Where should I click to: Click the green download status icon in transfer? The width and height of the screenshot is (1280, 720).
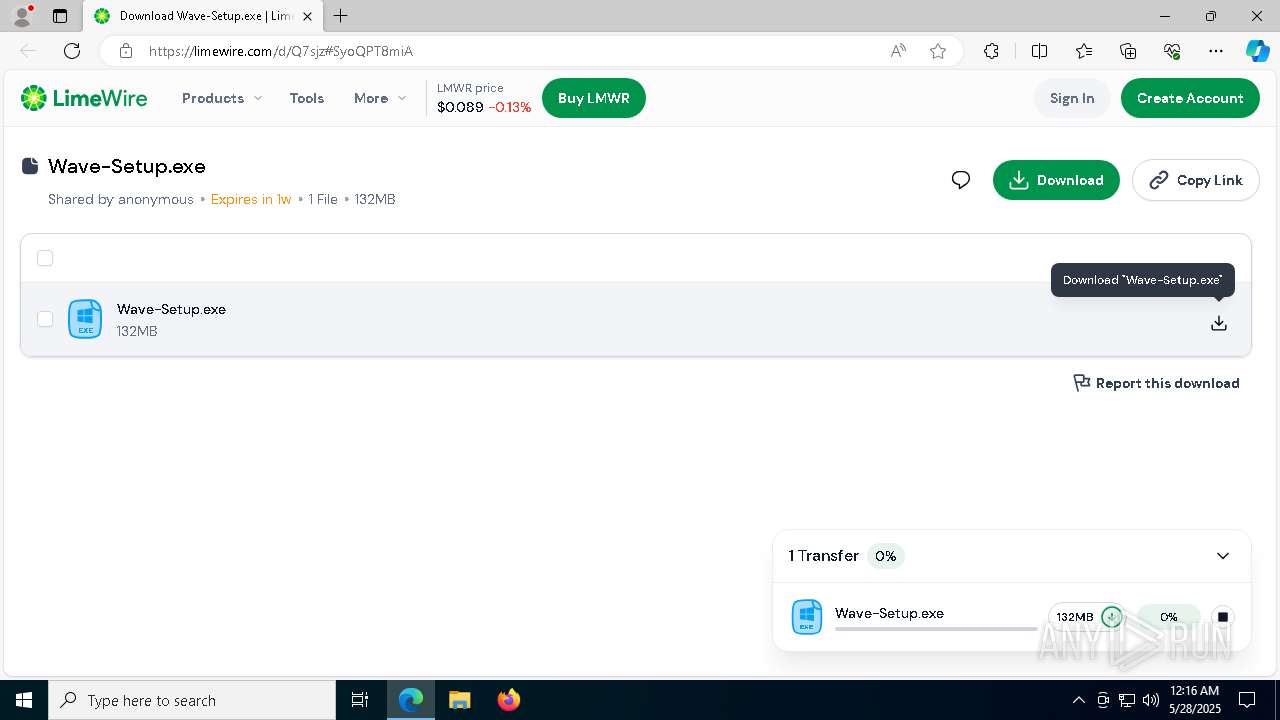pyautogui.click(x=1111, y=617)
